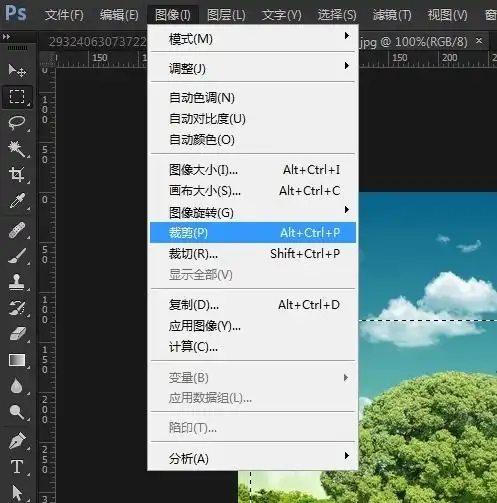Expand the 调整(J) submenu
Image resolution: width=497 pixels, height=503 pixels.
click(253, 68)
